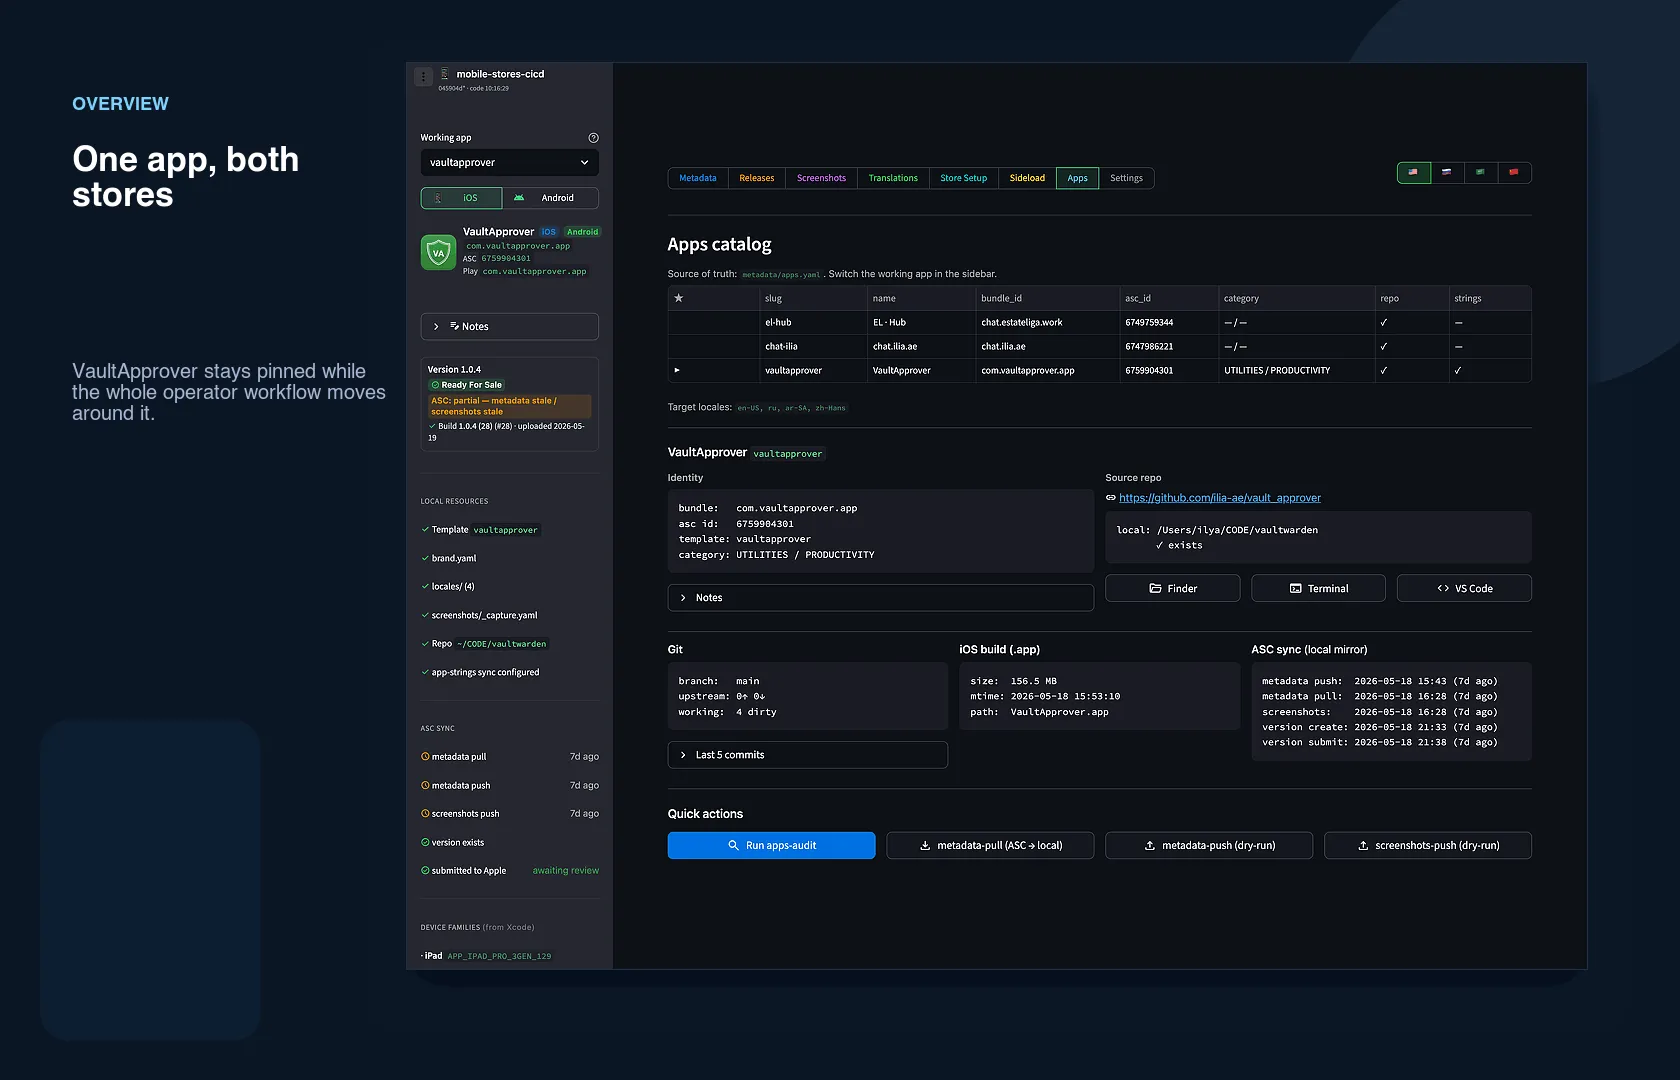Click the version exists check icon
Viewport: 1680px width, 1080px height.
(425, 843)
